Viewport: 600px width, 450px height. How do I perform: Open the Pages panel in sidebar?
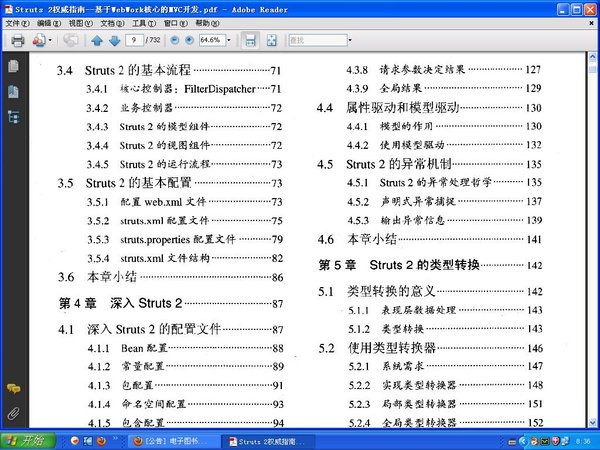(13, 67)
